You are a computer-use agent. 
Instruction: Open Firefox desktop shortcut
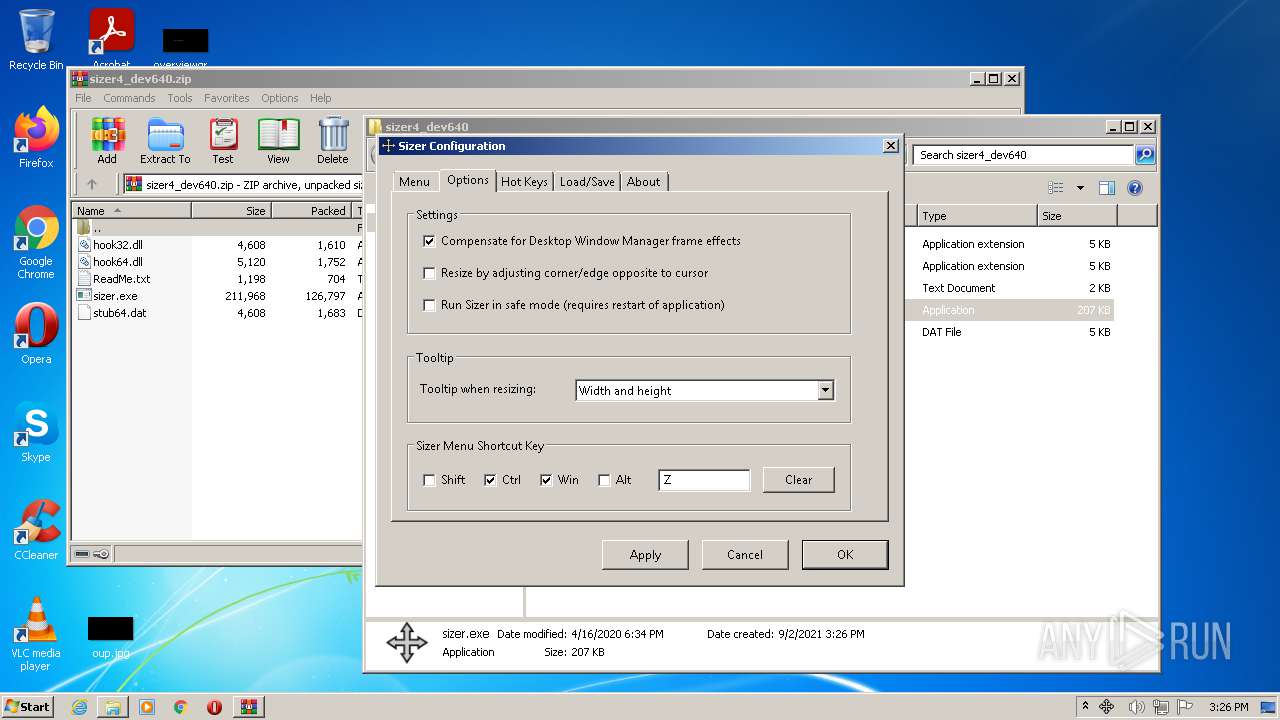tap(36, 138)
